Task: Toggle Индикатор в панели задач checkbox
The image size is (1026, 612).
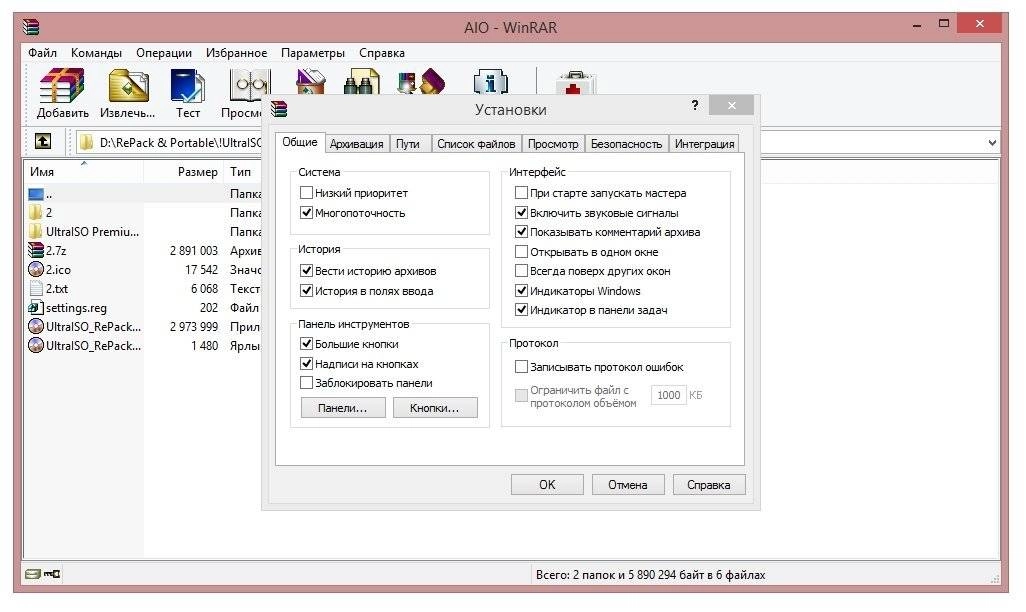Action: (x=522, y=310)
